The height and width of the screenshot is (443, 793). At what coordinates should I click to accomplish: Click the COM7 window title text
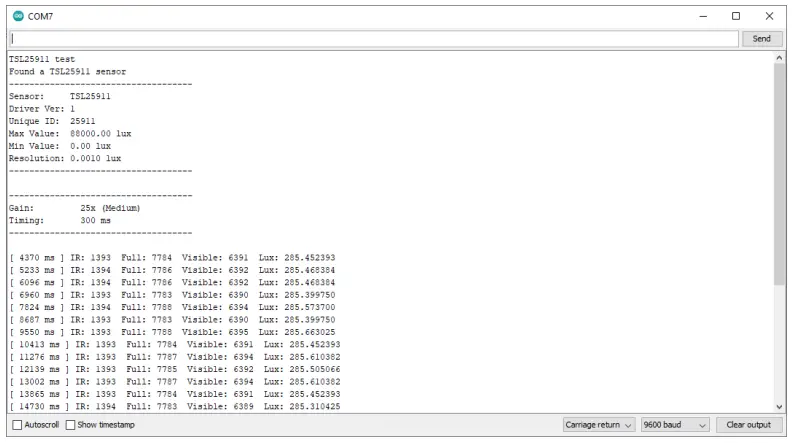40,16
